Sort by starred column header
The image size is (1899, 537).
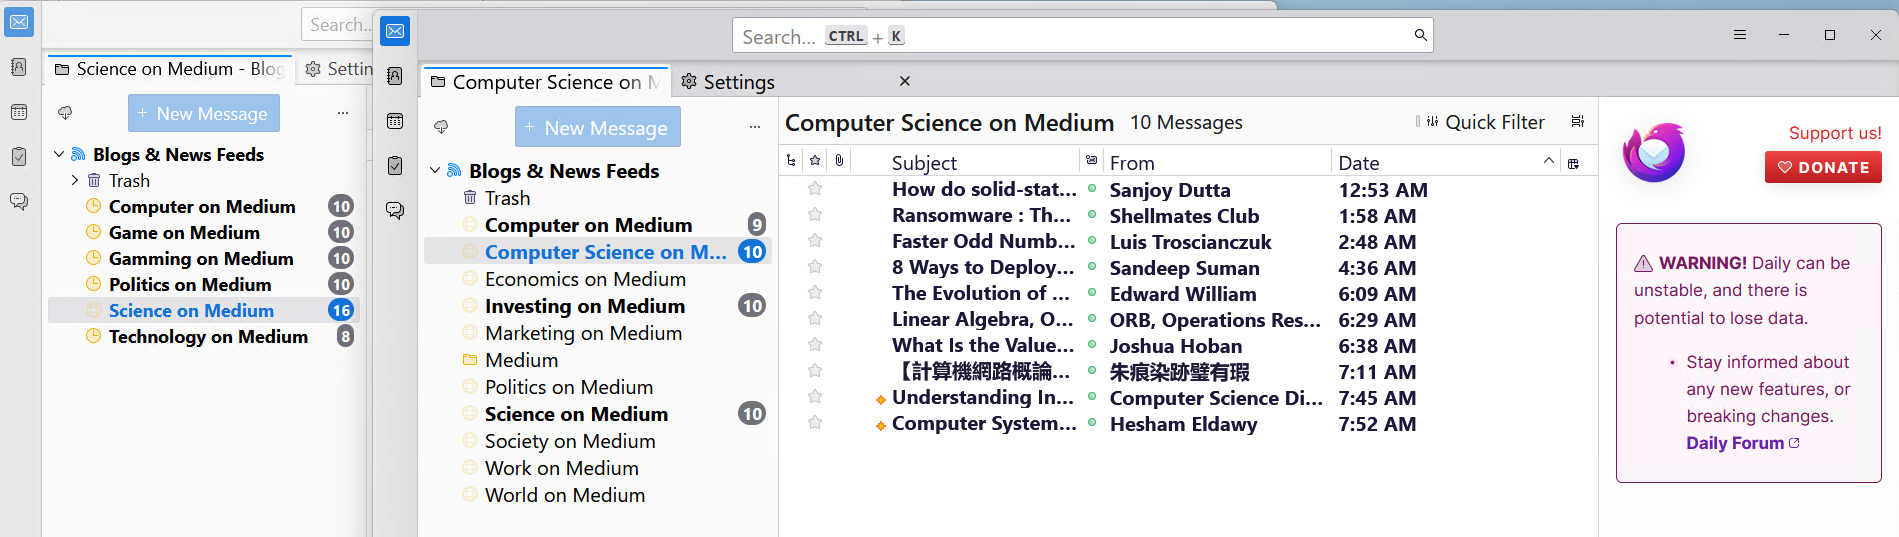tap(815, 161)
